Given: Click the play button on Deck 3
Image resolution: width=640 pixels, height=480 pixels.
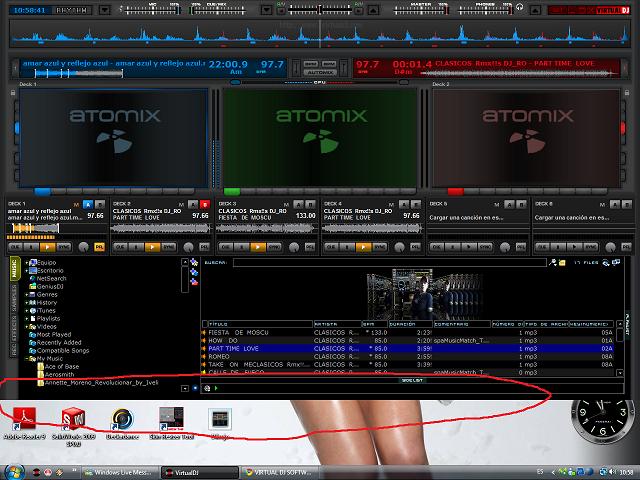Looking at the screenshot, I should click(258, 247).
